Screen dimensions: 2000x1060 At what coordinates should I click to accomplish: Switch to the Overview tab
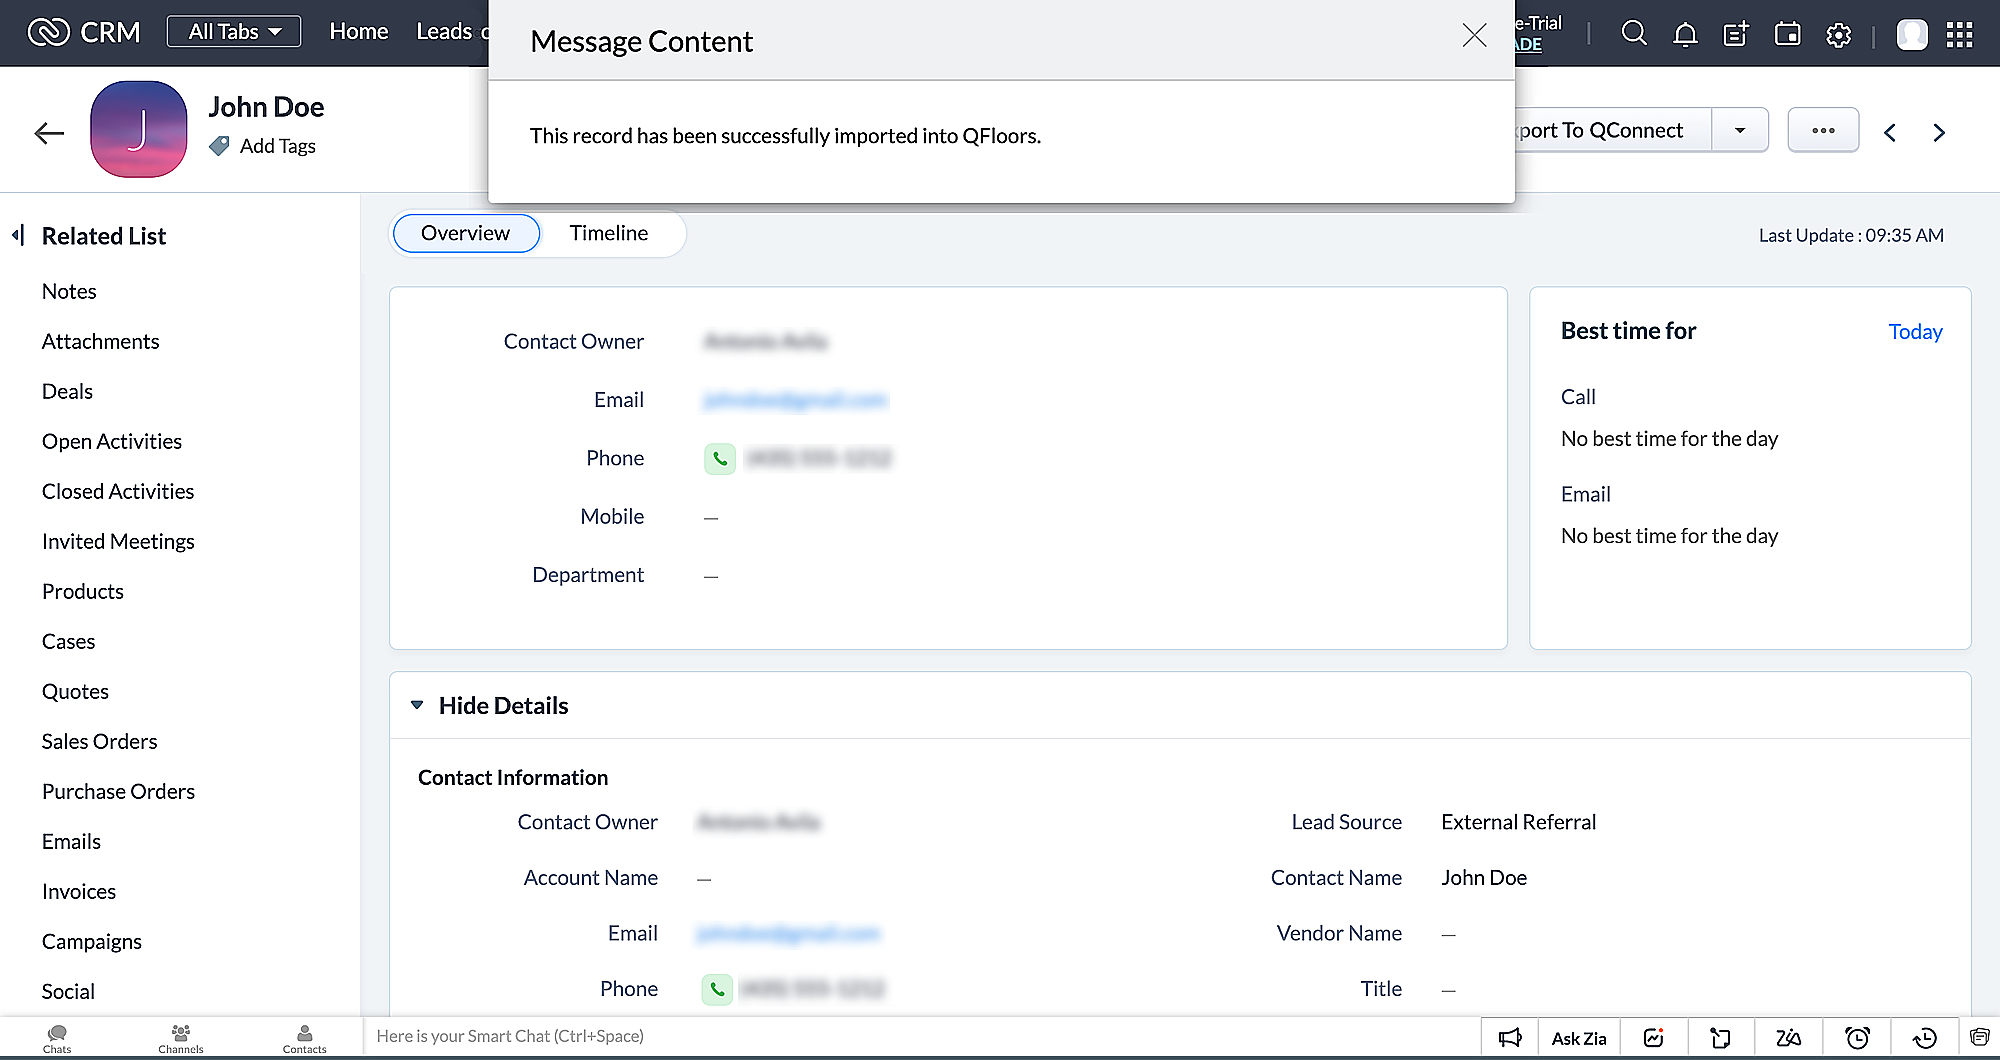466,233
